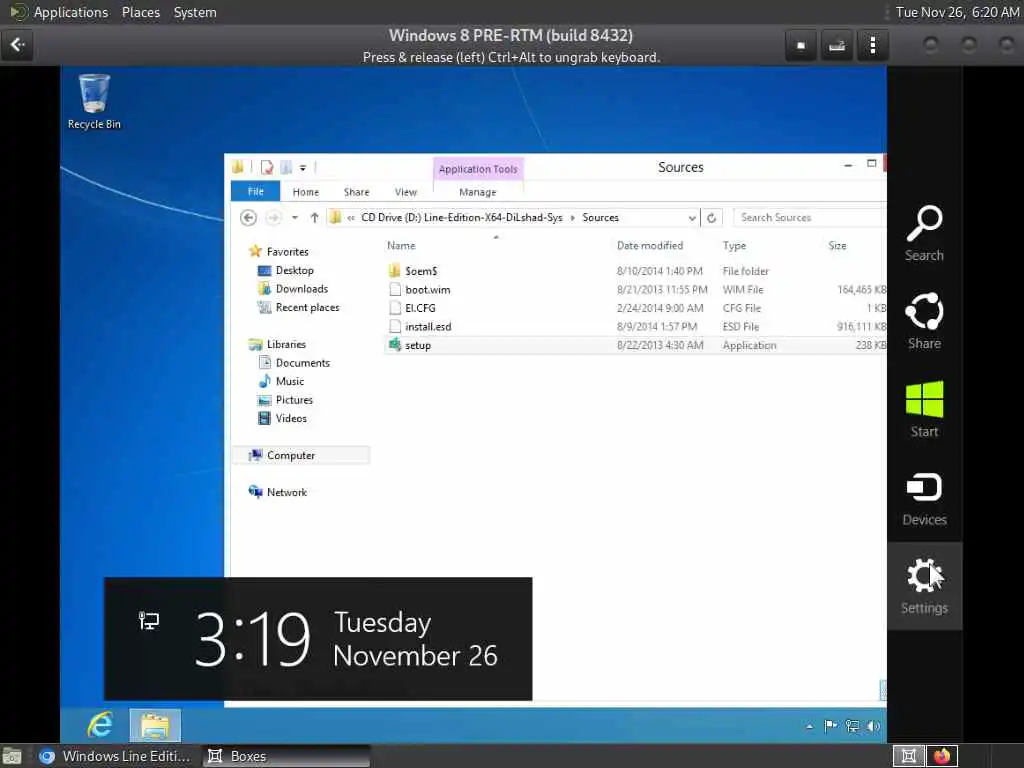Open recent locations dropdown arrow
The image size is (1024, 768).
coord(295,217)
